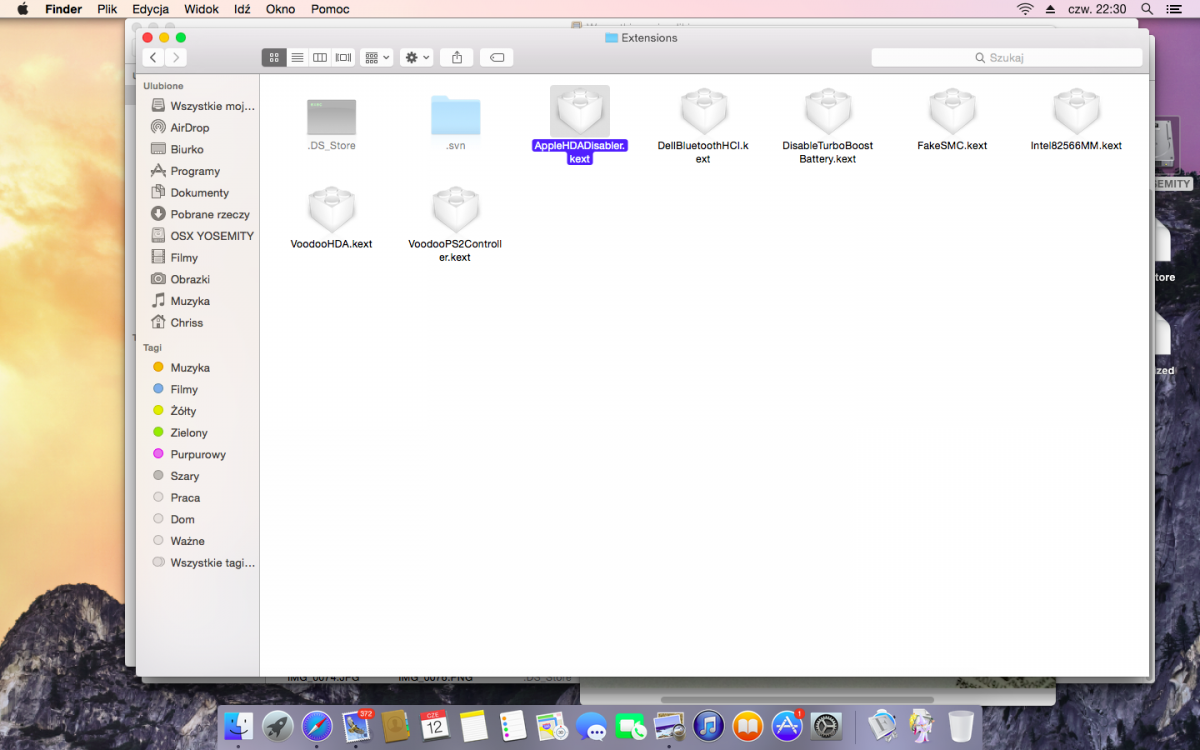
Task: Open Wszystkie moje pliki in sidebar
Action: pyautogui.click(x=203, y=106)
